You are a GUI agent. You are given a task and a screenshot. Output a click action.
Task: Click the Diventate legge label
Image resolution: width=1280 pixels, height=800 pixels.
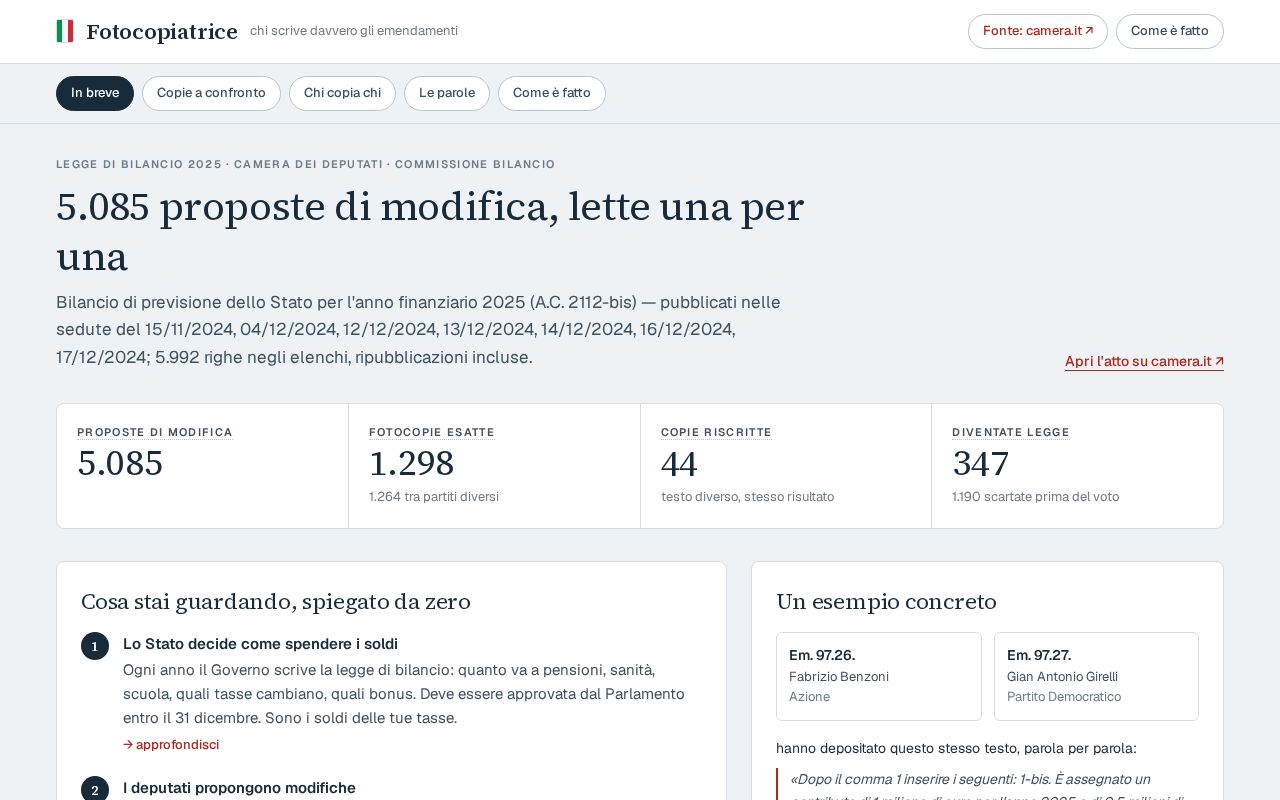(1011, 432)
